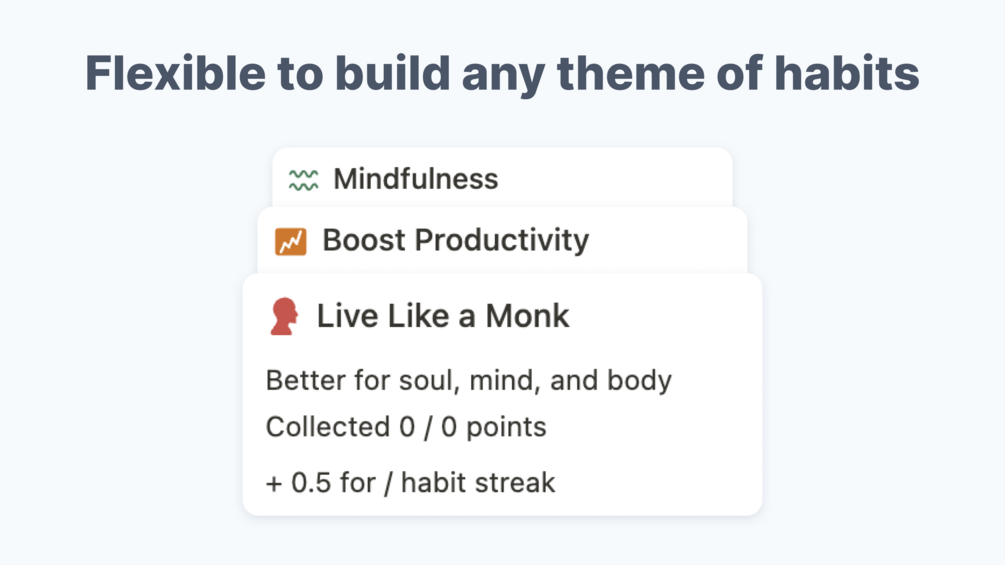Image resolution: width=1005 pixels, height=565 pixels.
Task: Click the 'Flexible to build any theme' heading
Action: click(x=502, y=73)
